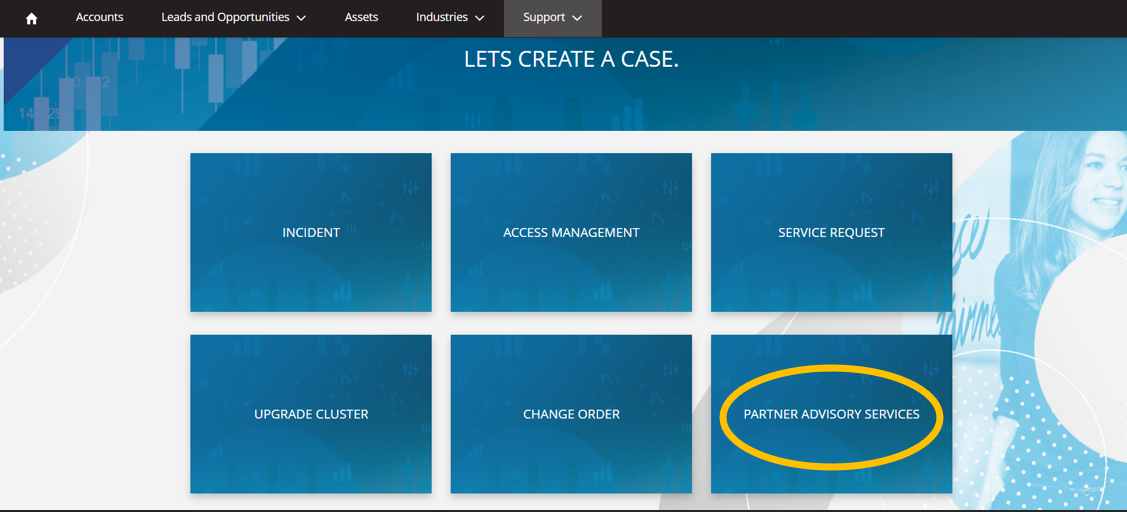Click the equalizer icon on Incident tile

pyautogui.click(x=410, y=188)
